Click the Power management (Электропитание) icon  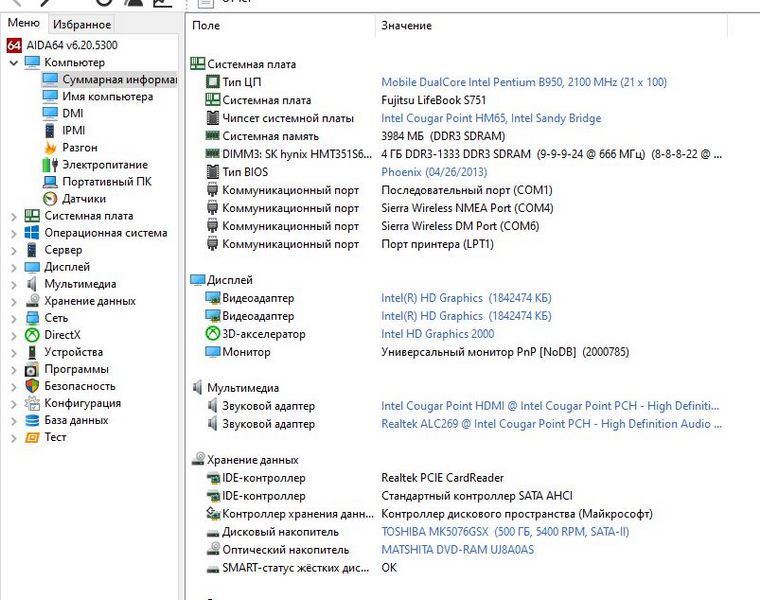coord(51,164)
